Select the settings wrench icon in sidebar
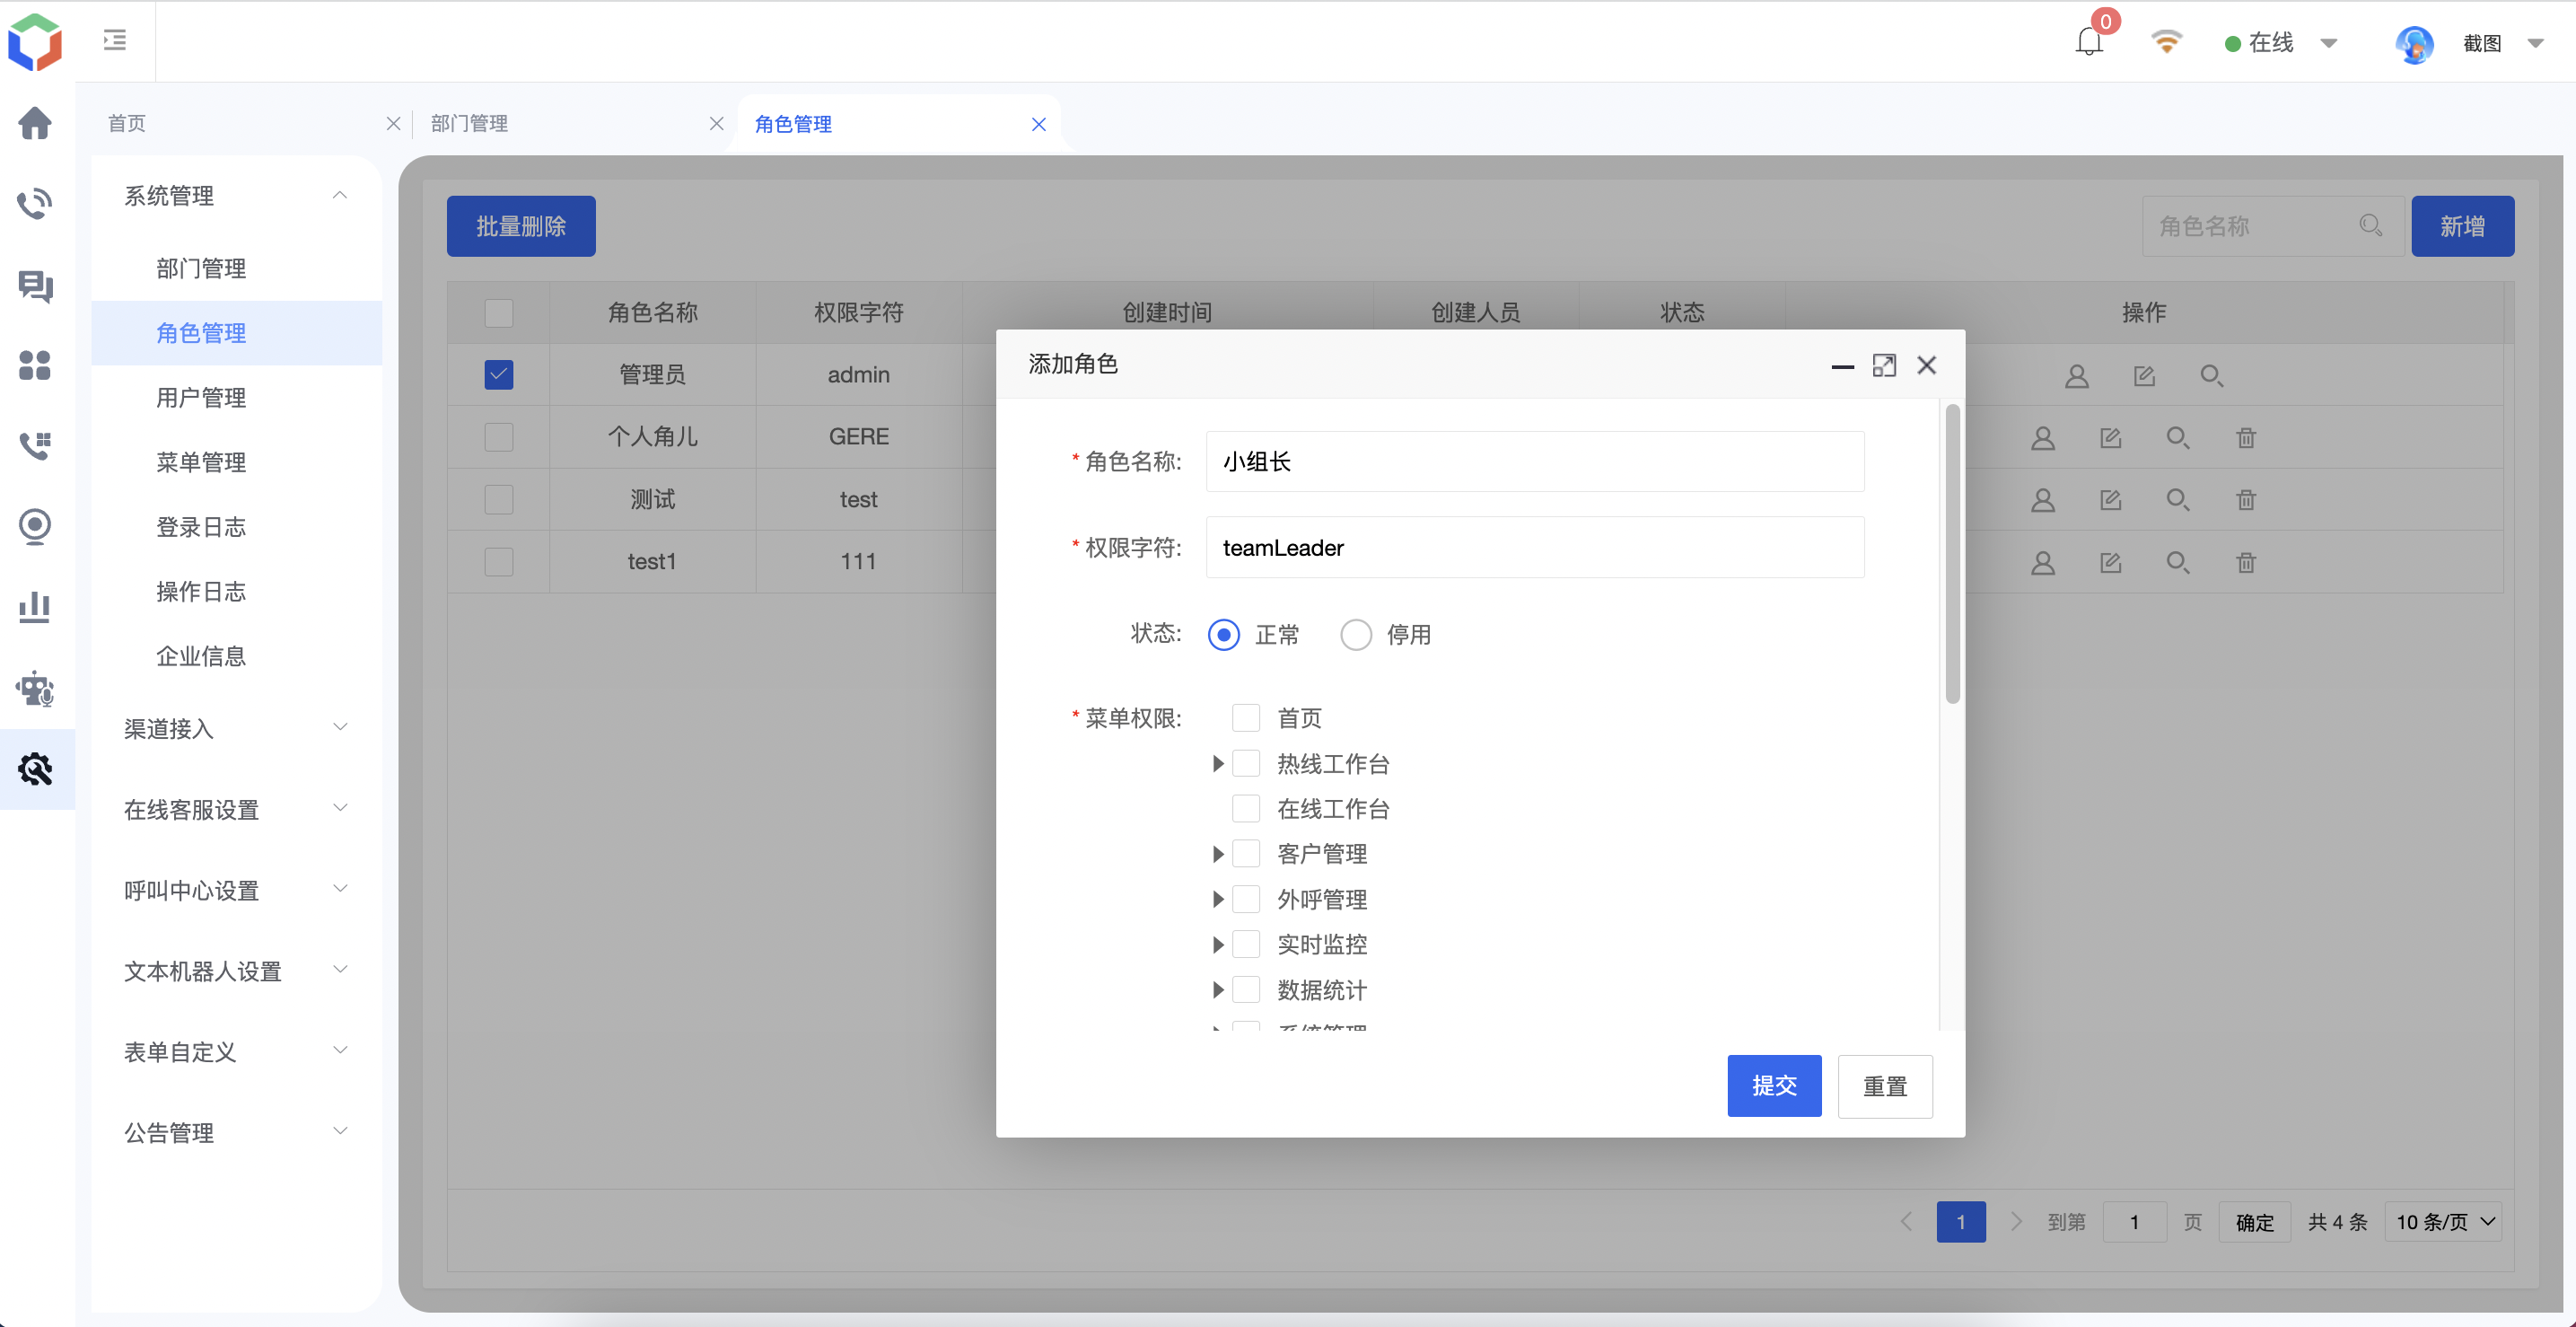 pyautogui.click(x=35, y=769)
